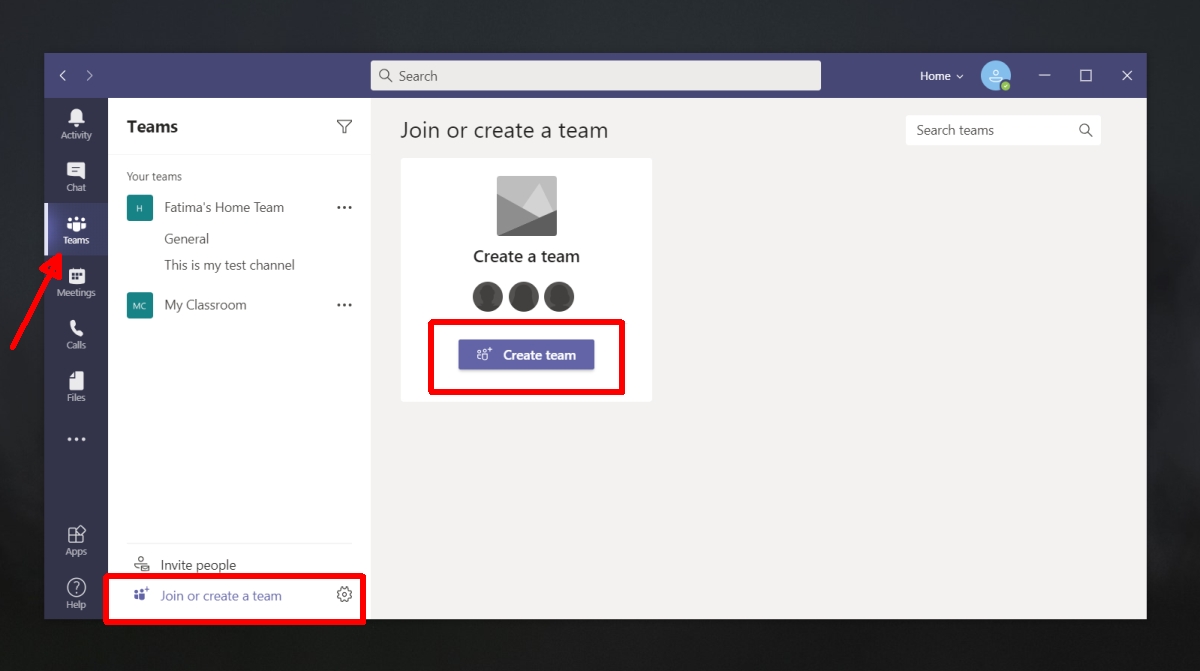The image size is (1200, 671).
Task: Click the Search teams input field
Action: point(1003,130)
